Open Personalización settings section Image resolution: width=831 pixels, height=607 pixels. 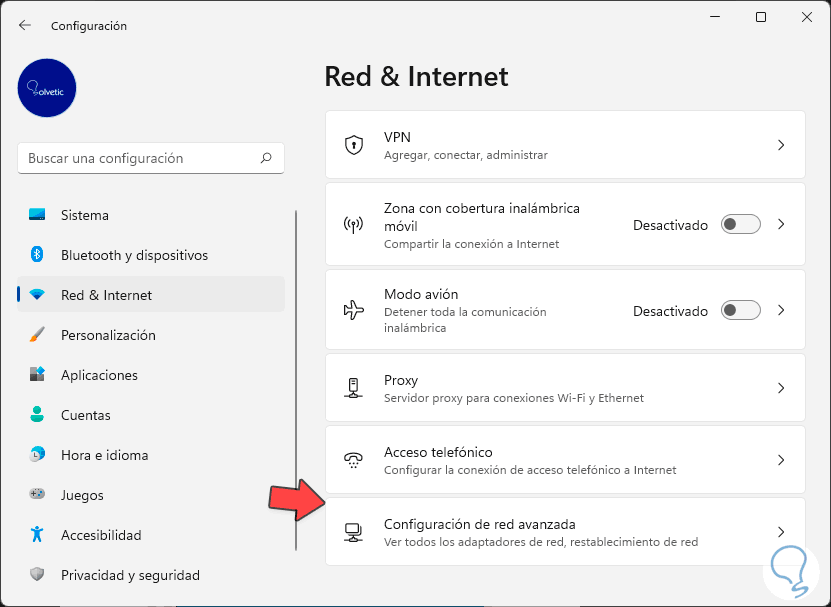coord(108,335)
